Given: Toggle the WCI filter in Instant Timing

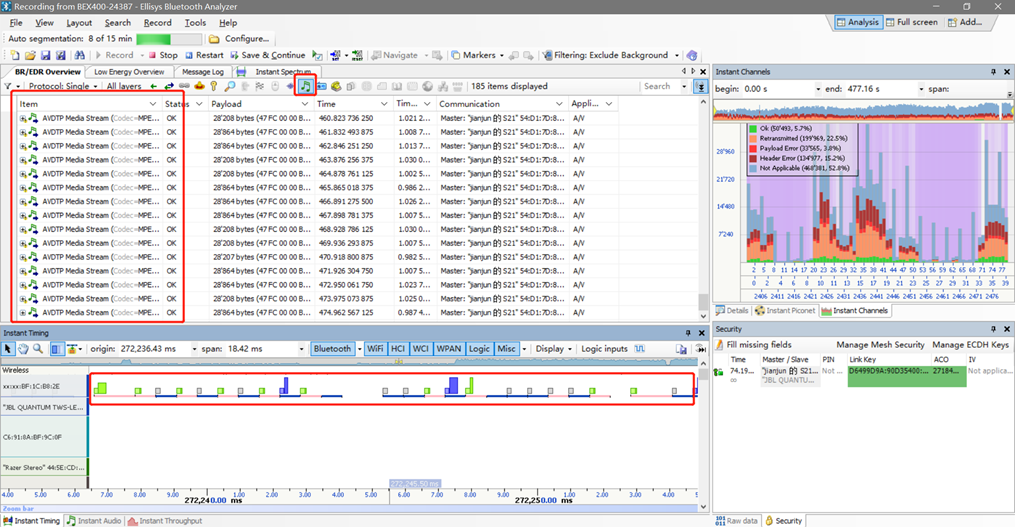Looking at the screenshot, I should (x=421, y=349).
